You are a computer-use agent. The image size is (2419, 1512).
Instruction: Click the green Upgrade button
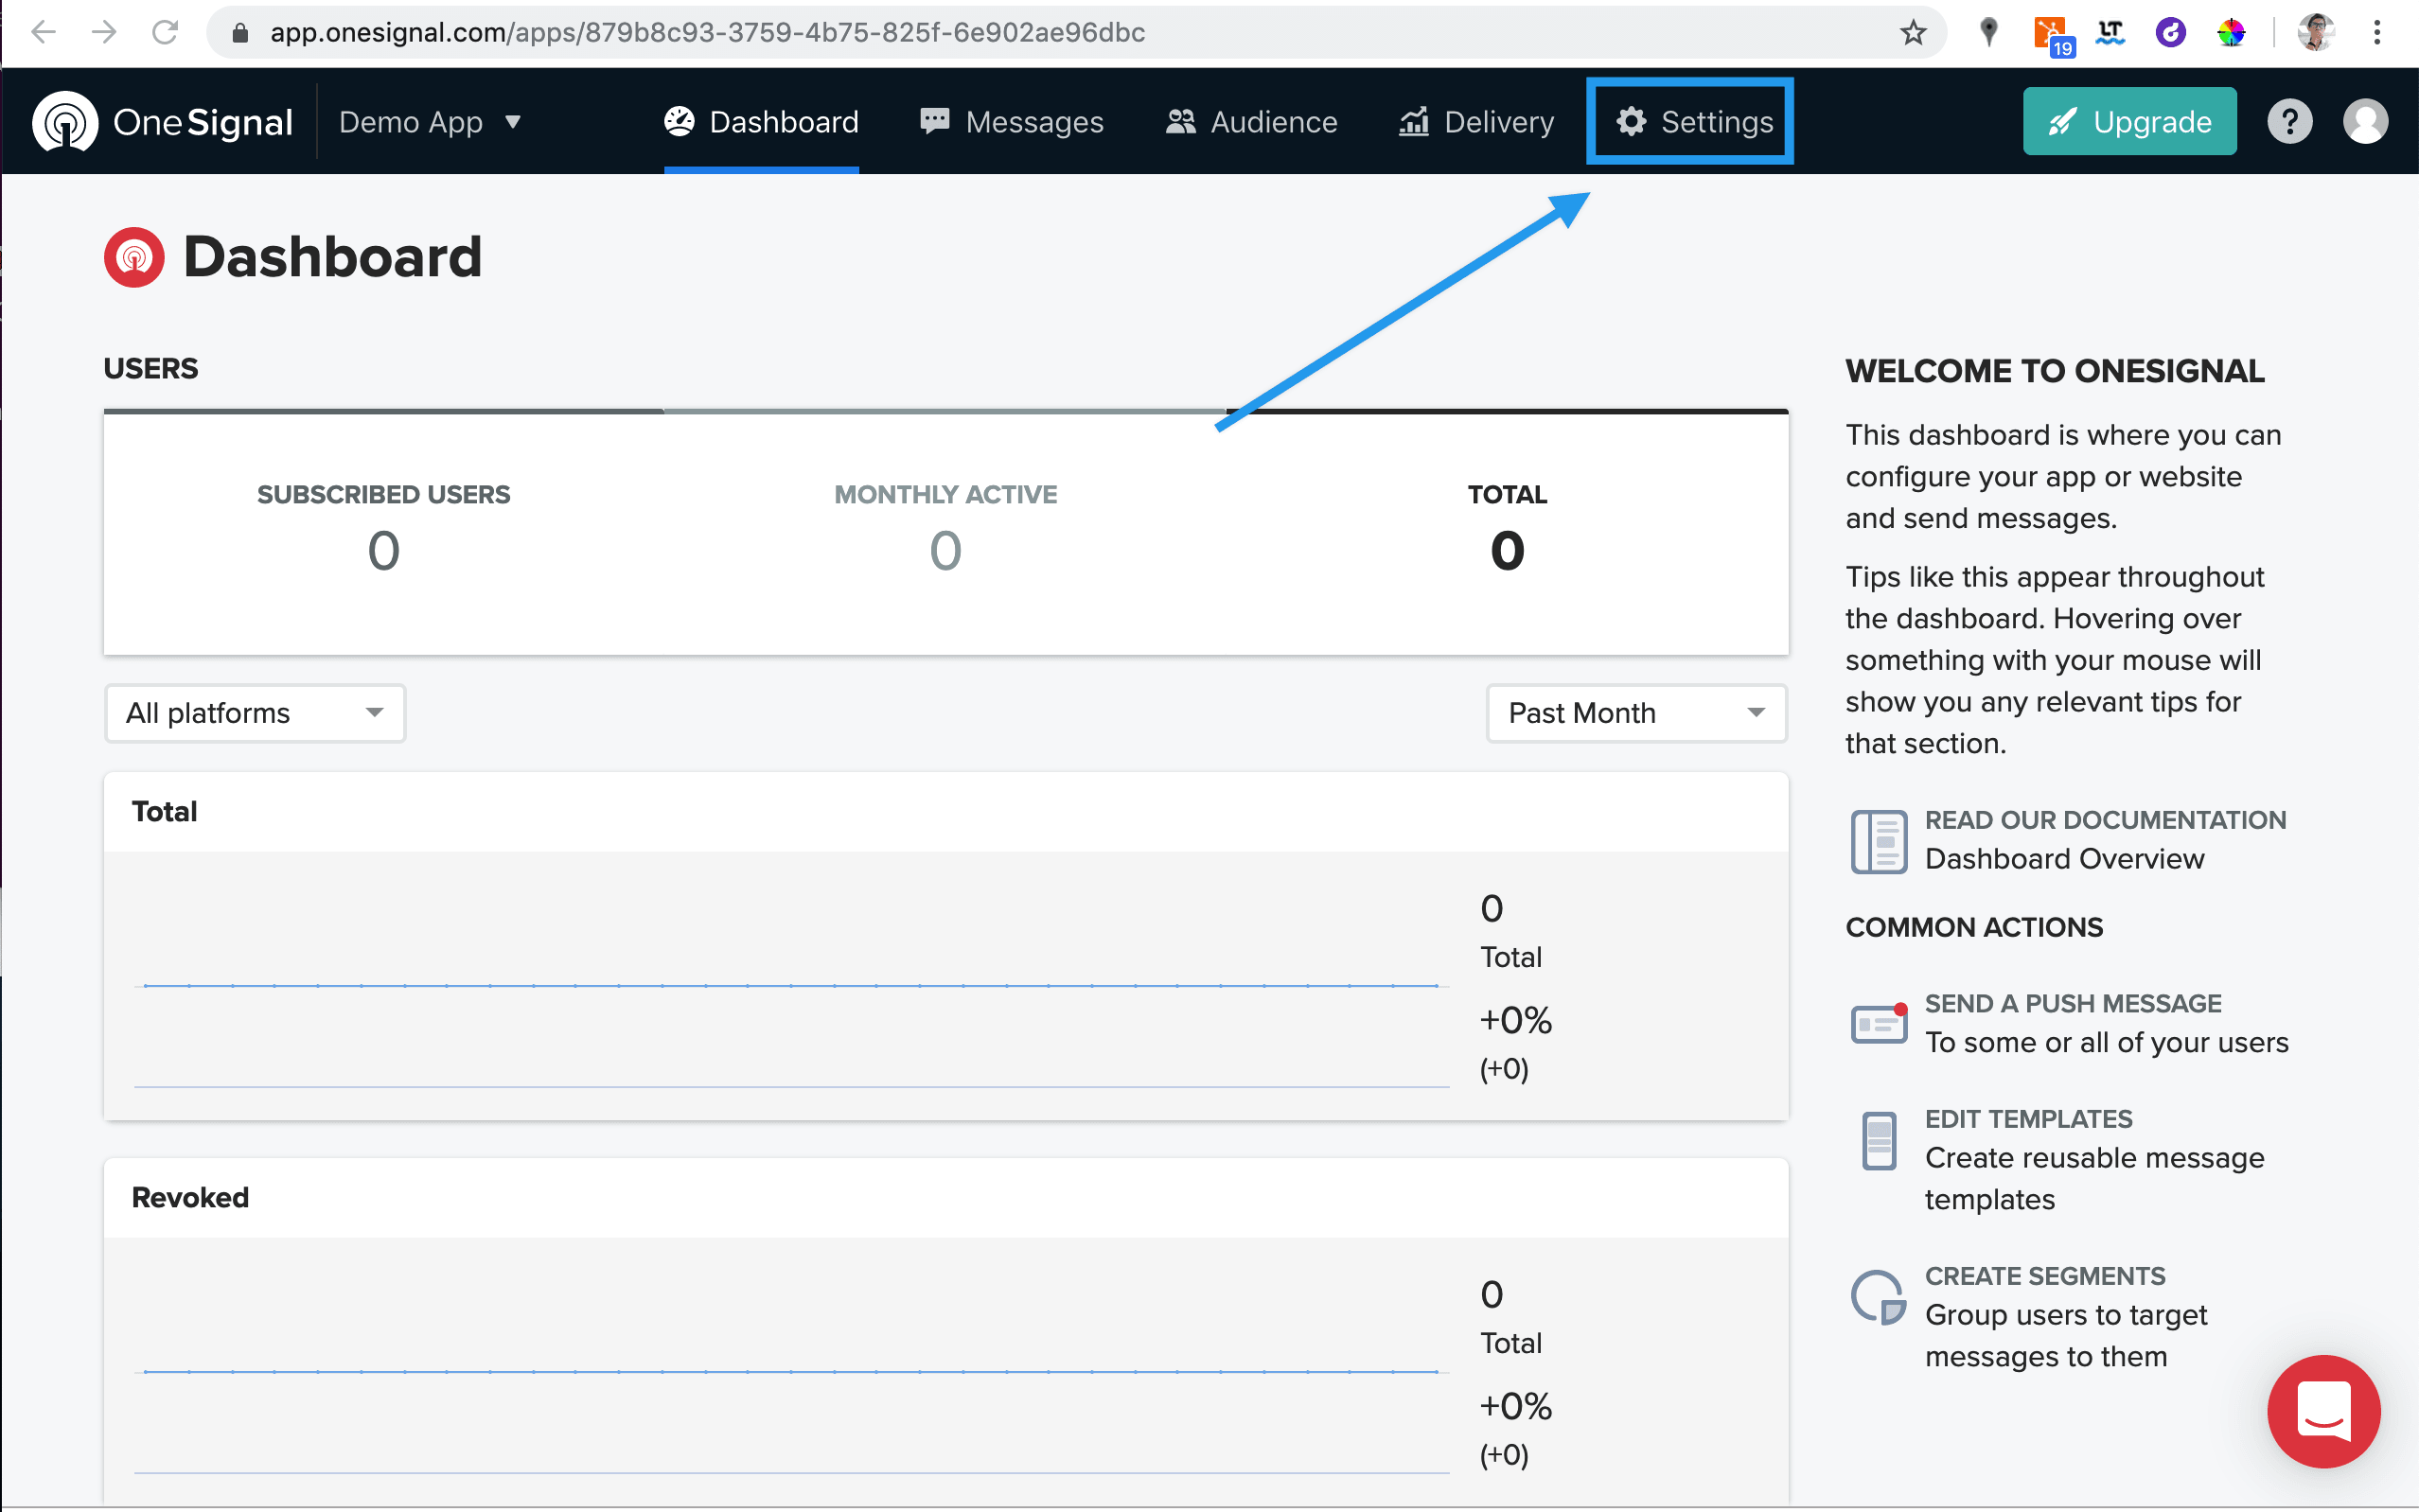[x=2129, y=122]
